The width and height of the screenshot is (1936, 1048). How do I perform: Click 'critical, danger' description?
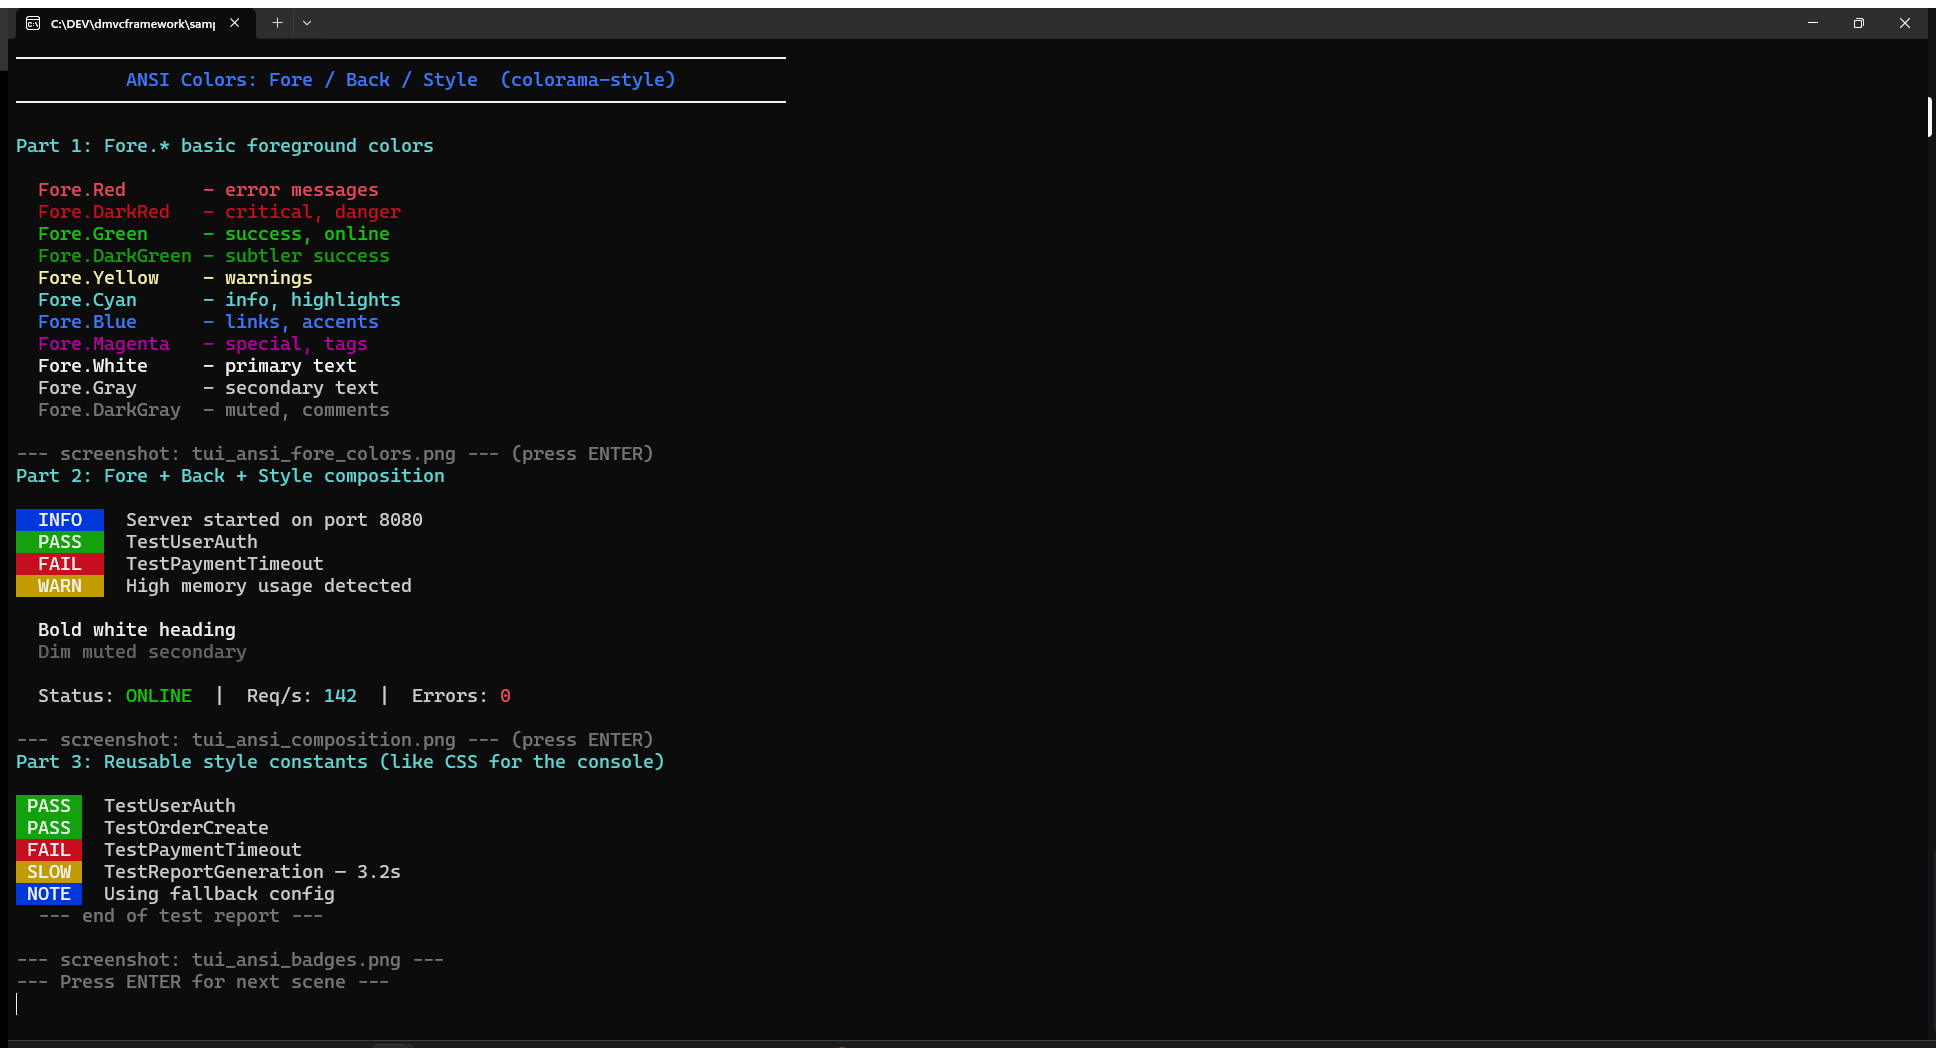point(313,212)
